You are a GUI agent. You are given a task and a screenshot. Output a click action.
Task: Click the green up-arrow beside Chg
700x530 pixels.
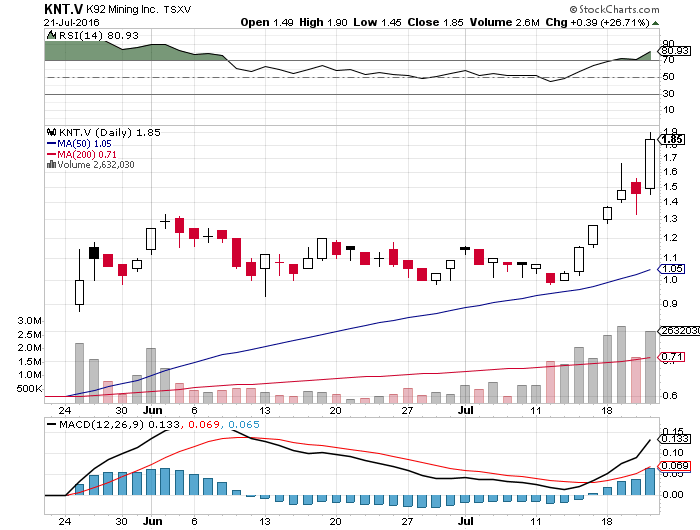[655, 23]
